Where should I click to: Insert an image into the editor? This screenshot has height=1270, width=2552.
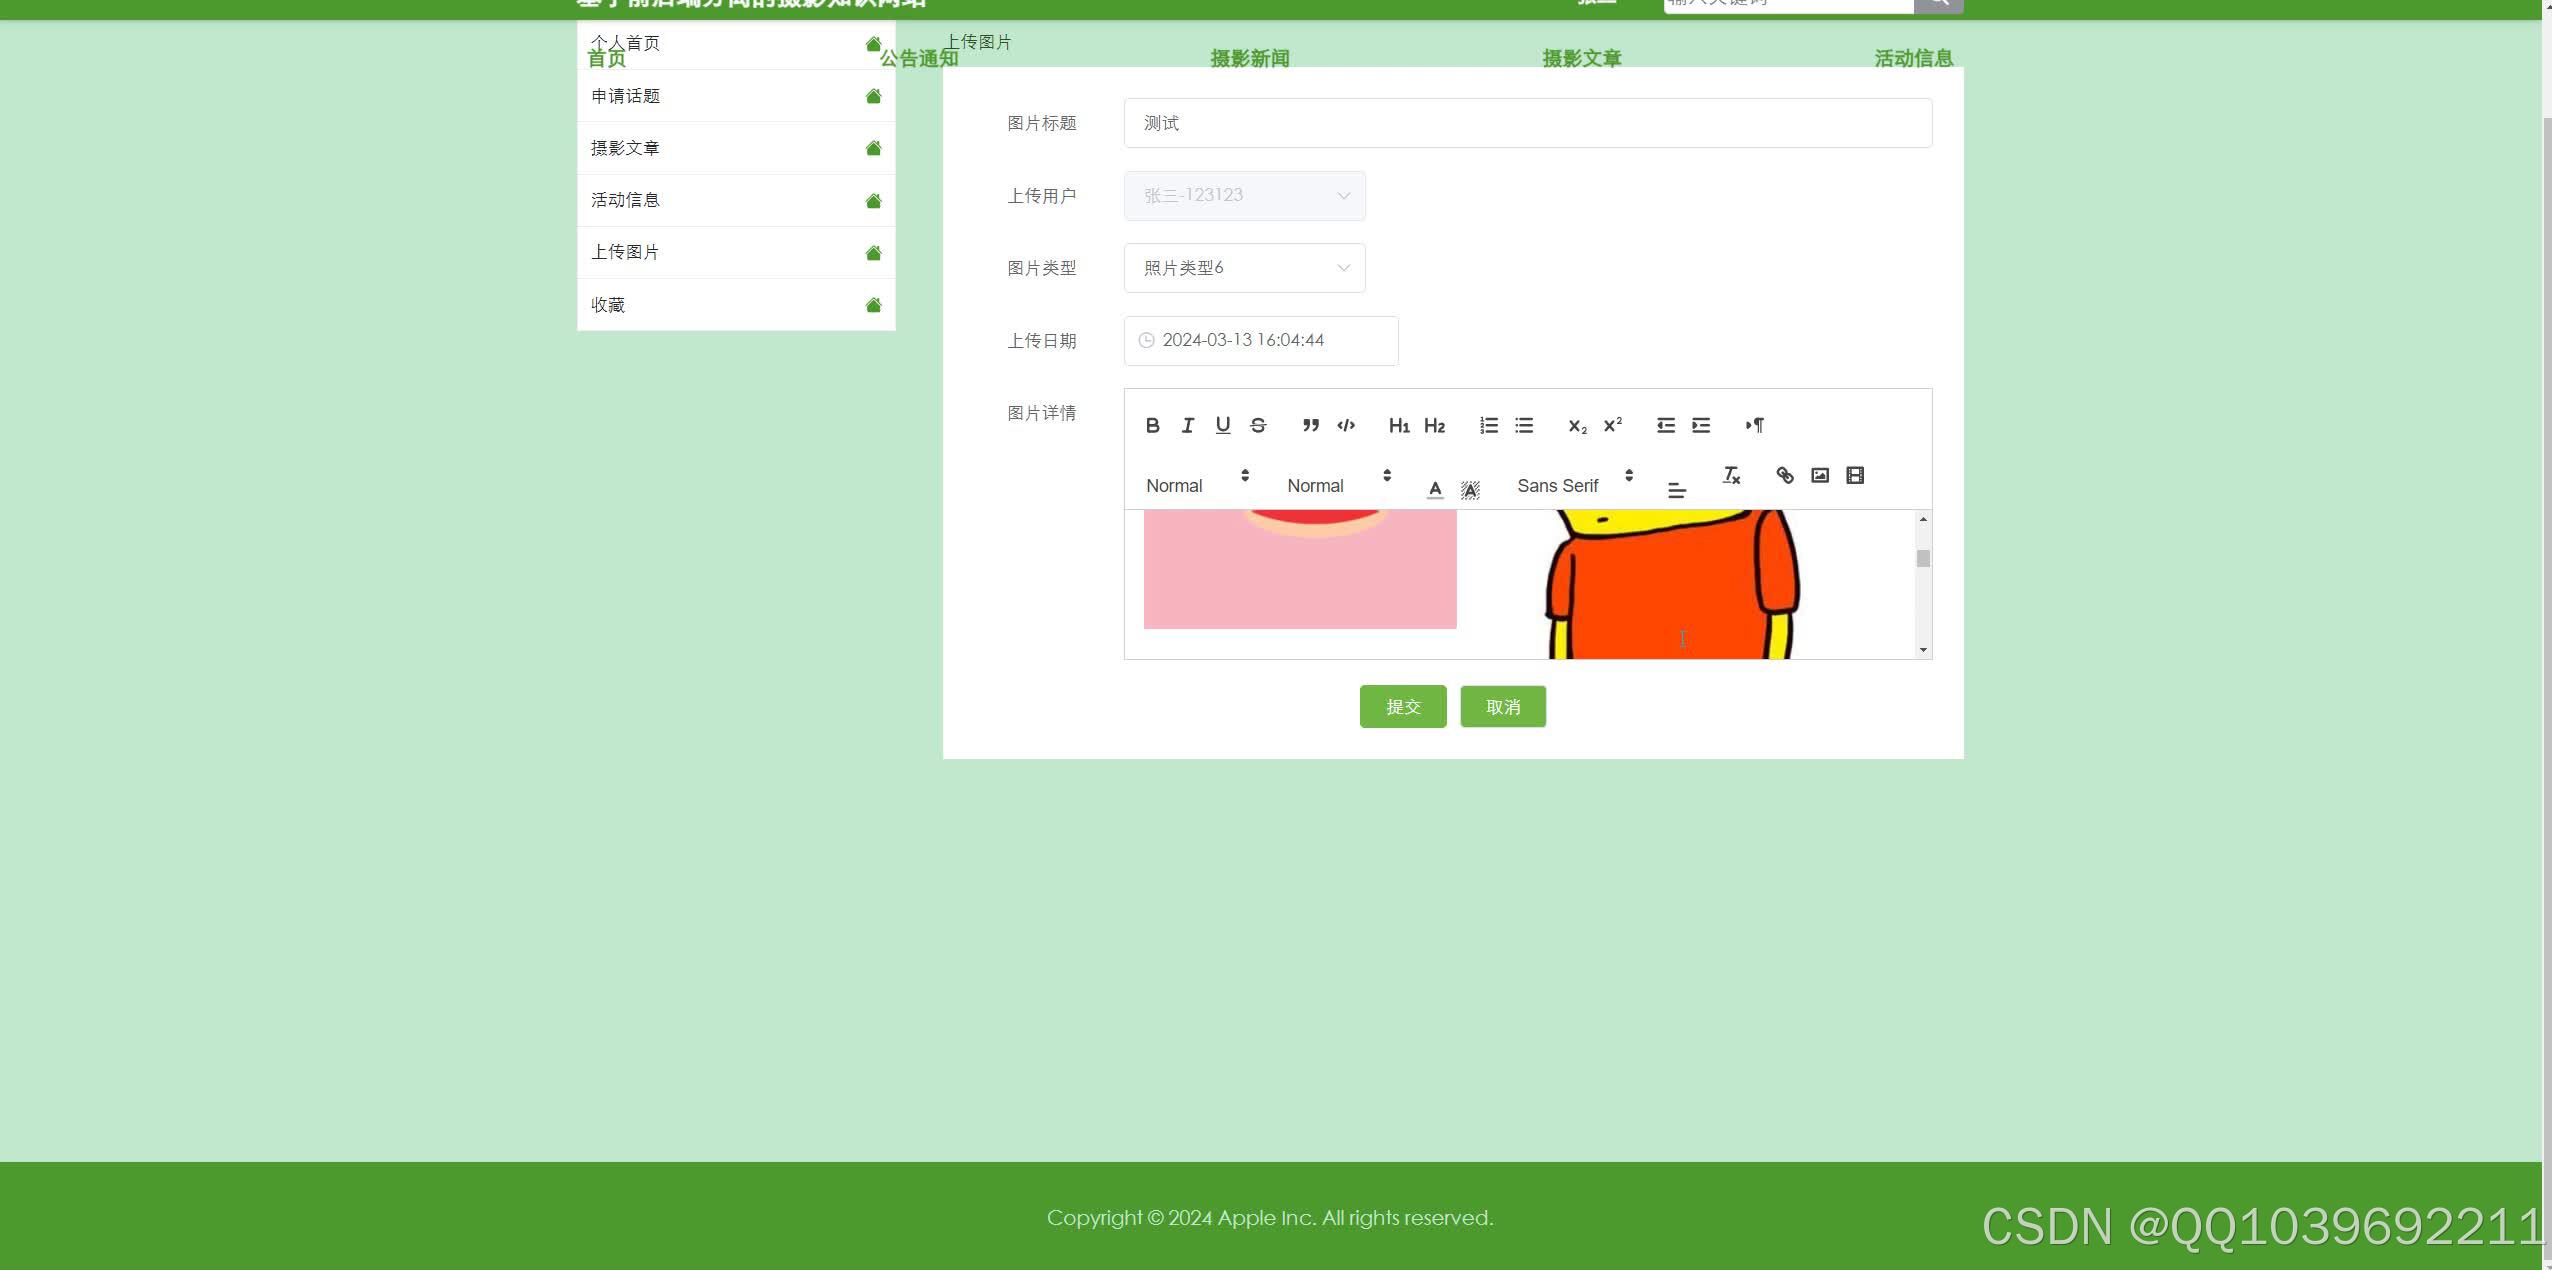tap(1820, 475)
